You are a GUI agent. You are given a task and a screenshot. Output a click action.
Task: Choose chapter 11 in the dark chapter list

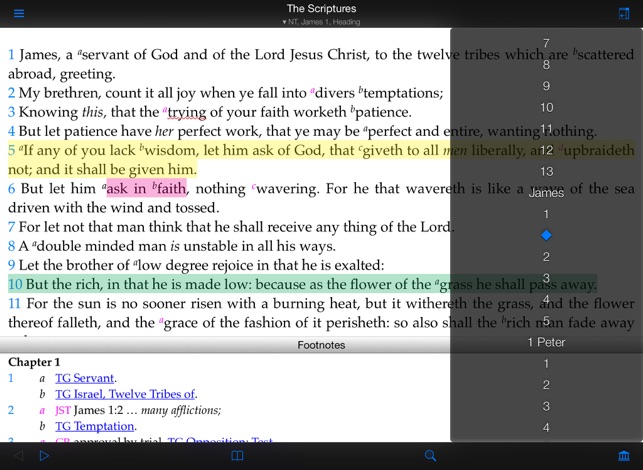click(x=547, y=129)
